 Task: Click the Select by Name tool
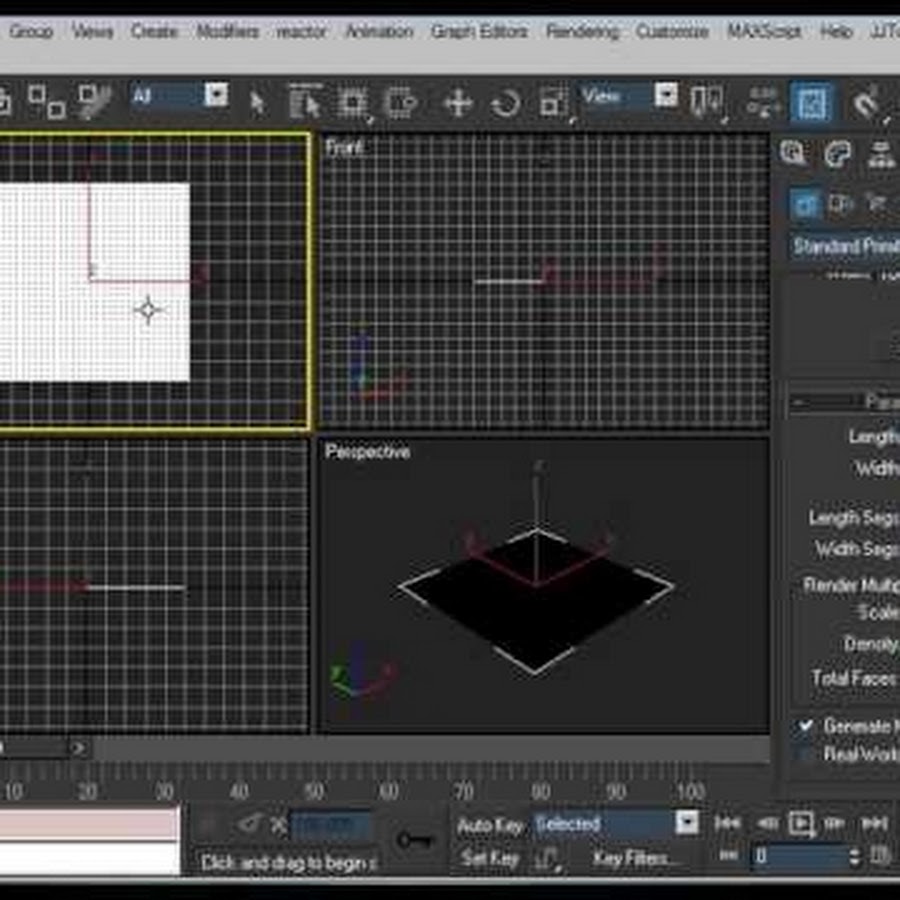click(304, 103)
